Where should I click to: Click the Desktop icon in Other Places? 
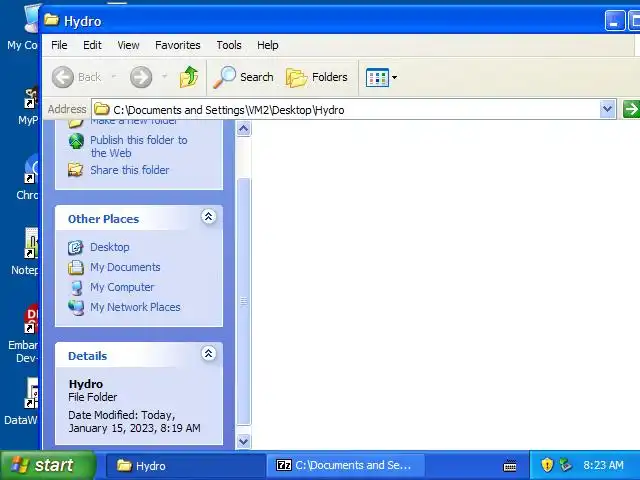[x=76, y=247]
